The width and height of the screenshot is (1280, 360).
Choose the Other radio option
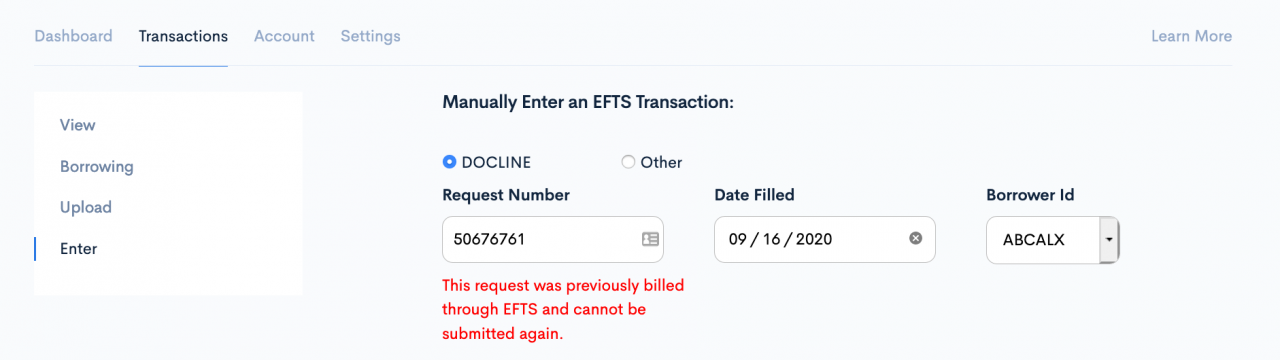628,162
